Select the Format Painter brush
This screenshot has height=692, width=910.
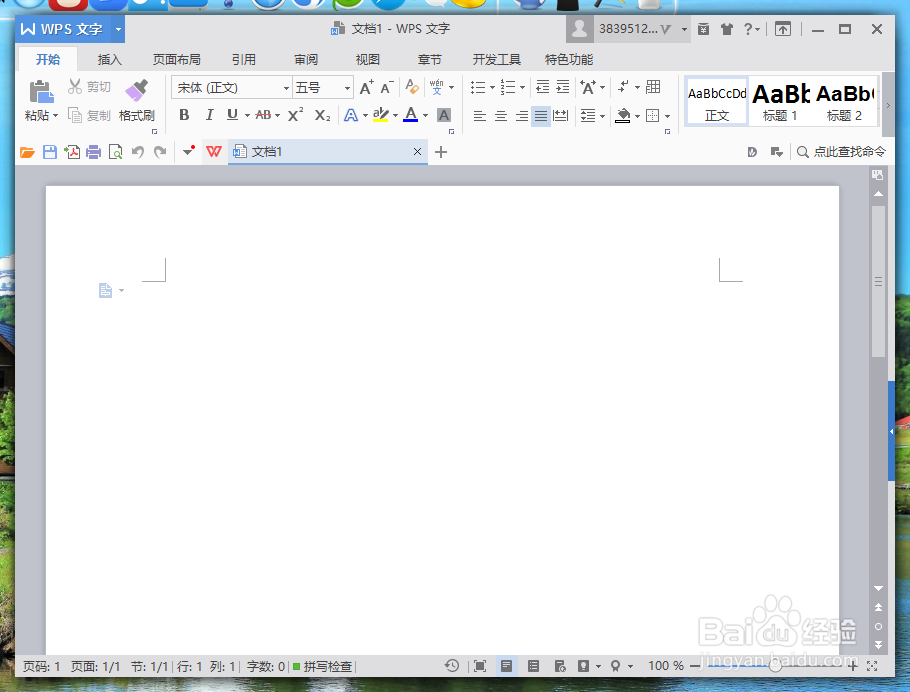click(x=137, y=91)
